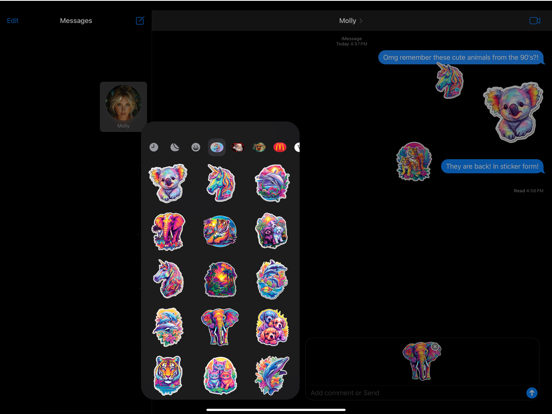This screenshot has width=552, height=414.
Task: Pick the dolphin with flowers sticker in last row
Action: point(272,375)
